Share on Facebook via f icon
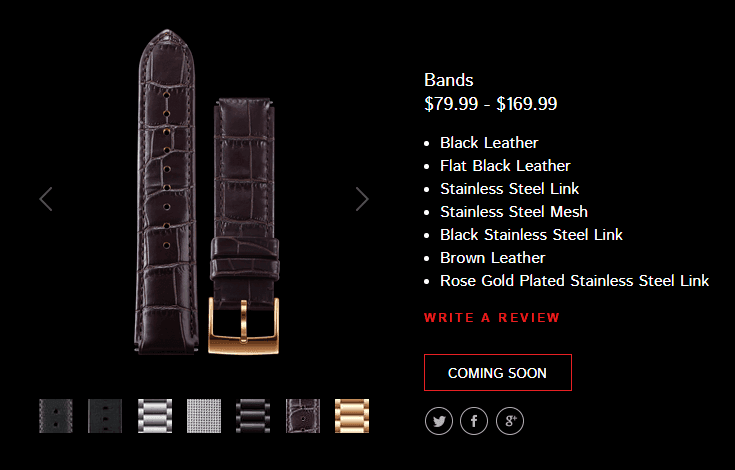 474,421
